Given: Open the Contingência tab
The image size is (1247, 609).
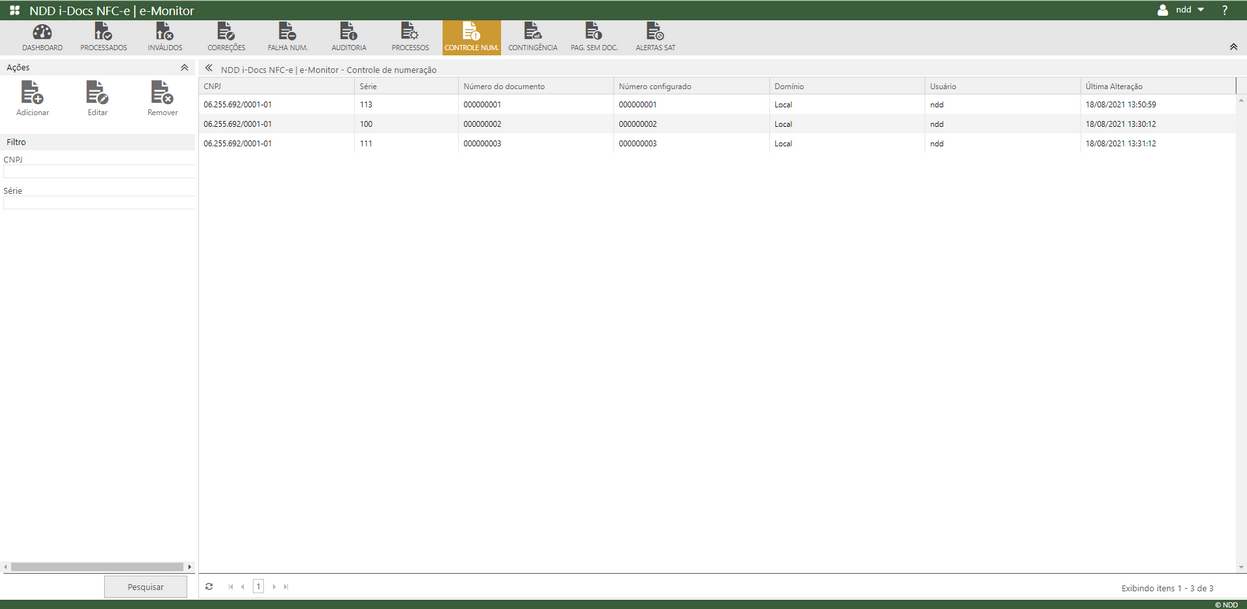Looking at the screenshot, I should pos(532,36).
